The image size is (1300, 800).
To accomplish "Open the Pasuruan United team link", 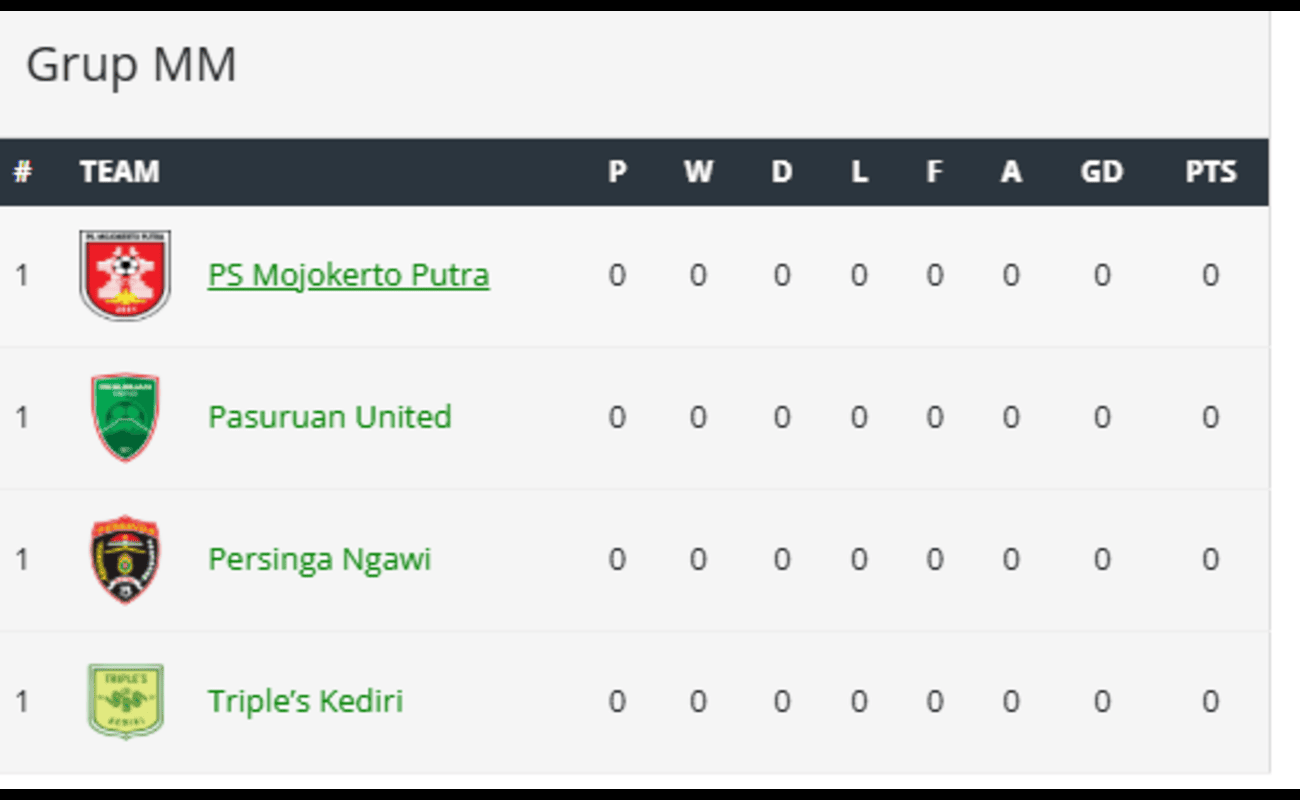I will click(329, 417).
